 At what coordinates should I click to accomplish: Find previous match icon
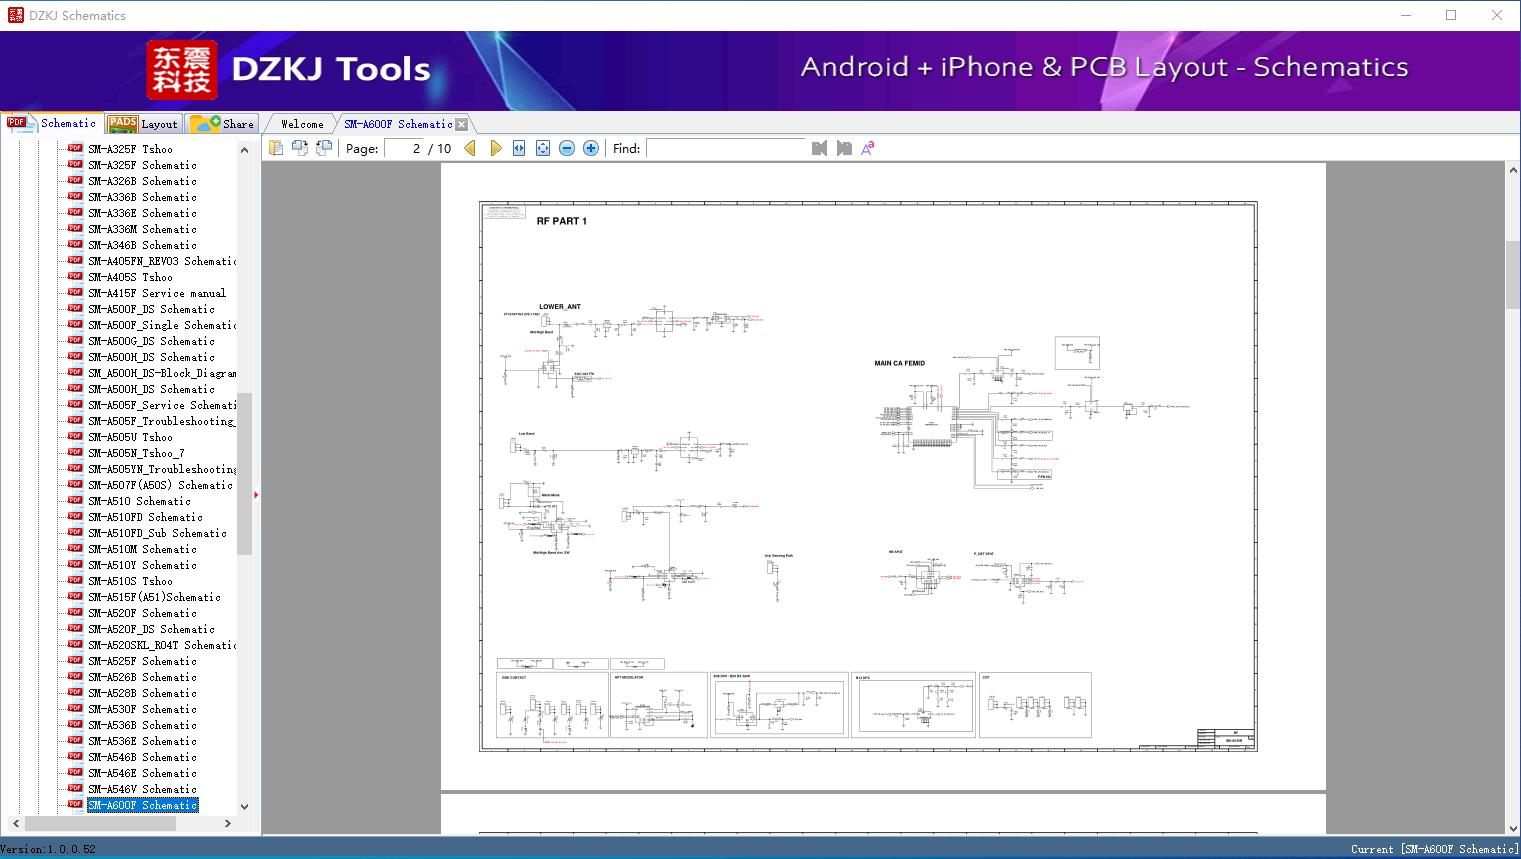pos(819,148)
